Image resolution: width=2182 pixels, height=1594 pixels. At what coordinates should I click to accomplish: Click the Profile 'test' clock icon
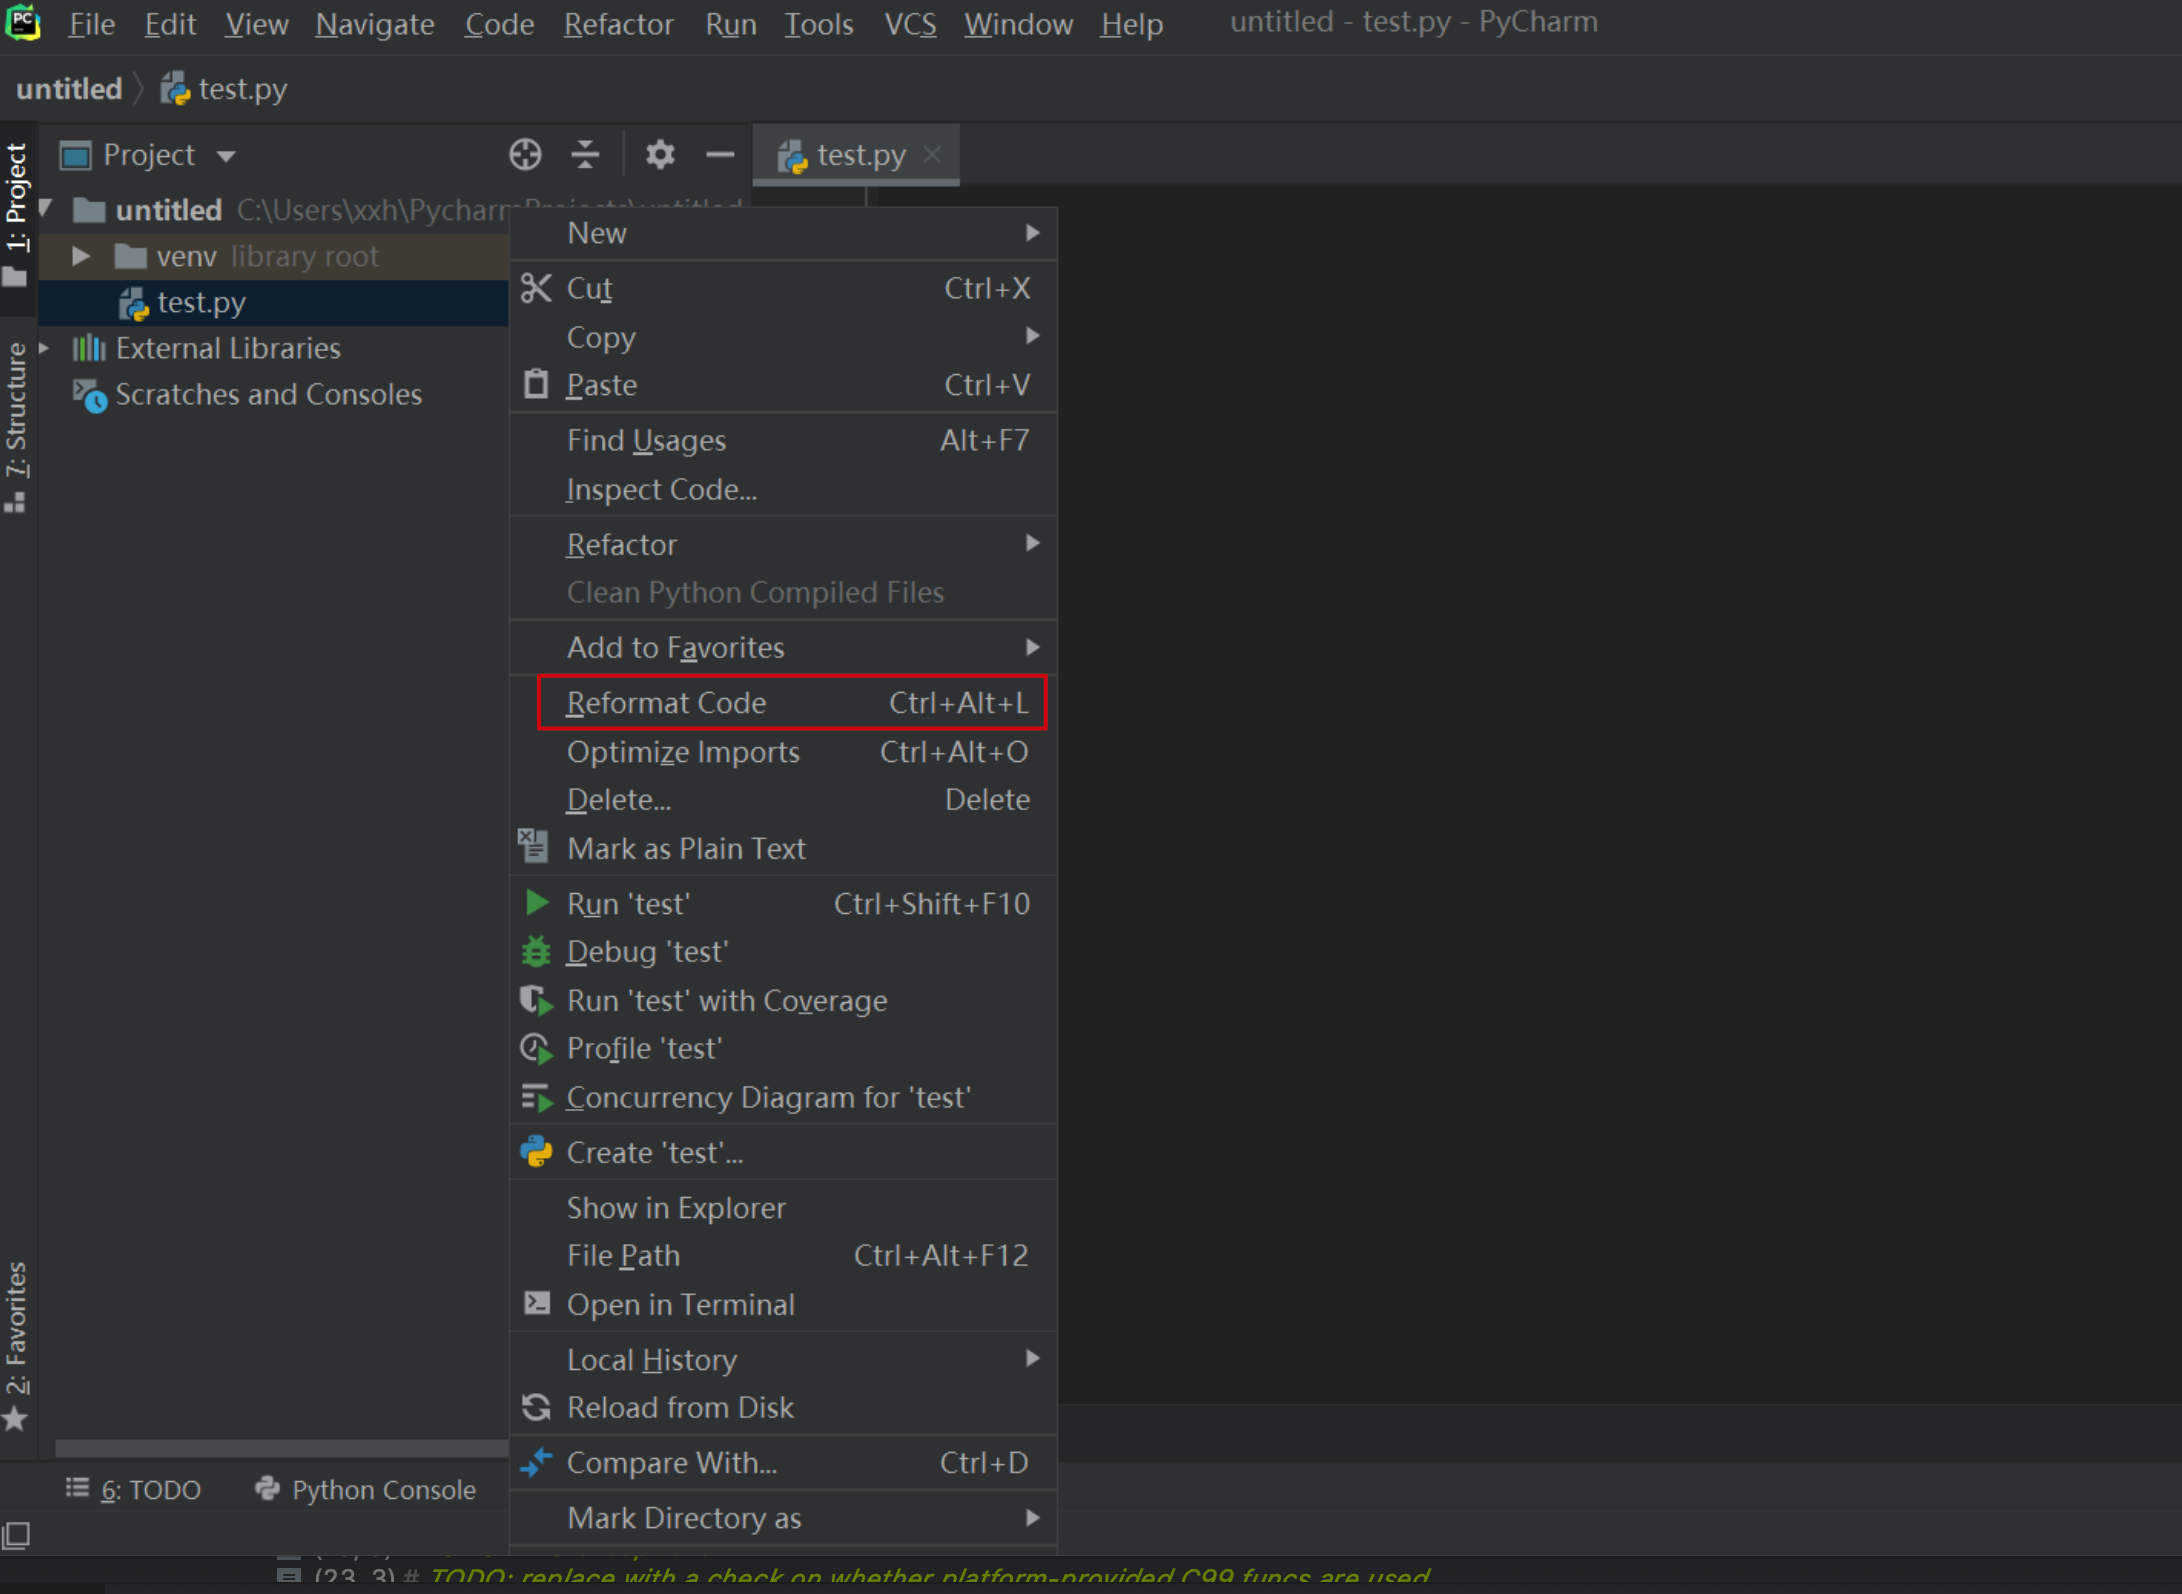click(x=536, y=1048)
